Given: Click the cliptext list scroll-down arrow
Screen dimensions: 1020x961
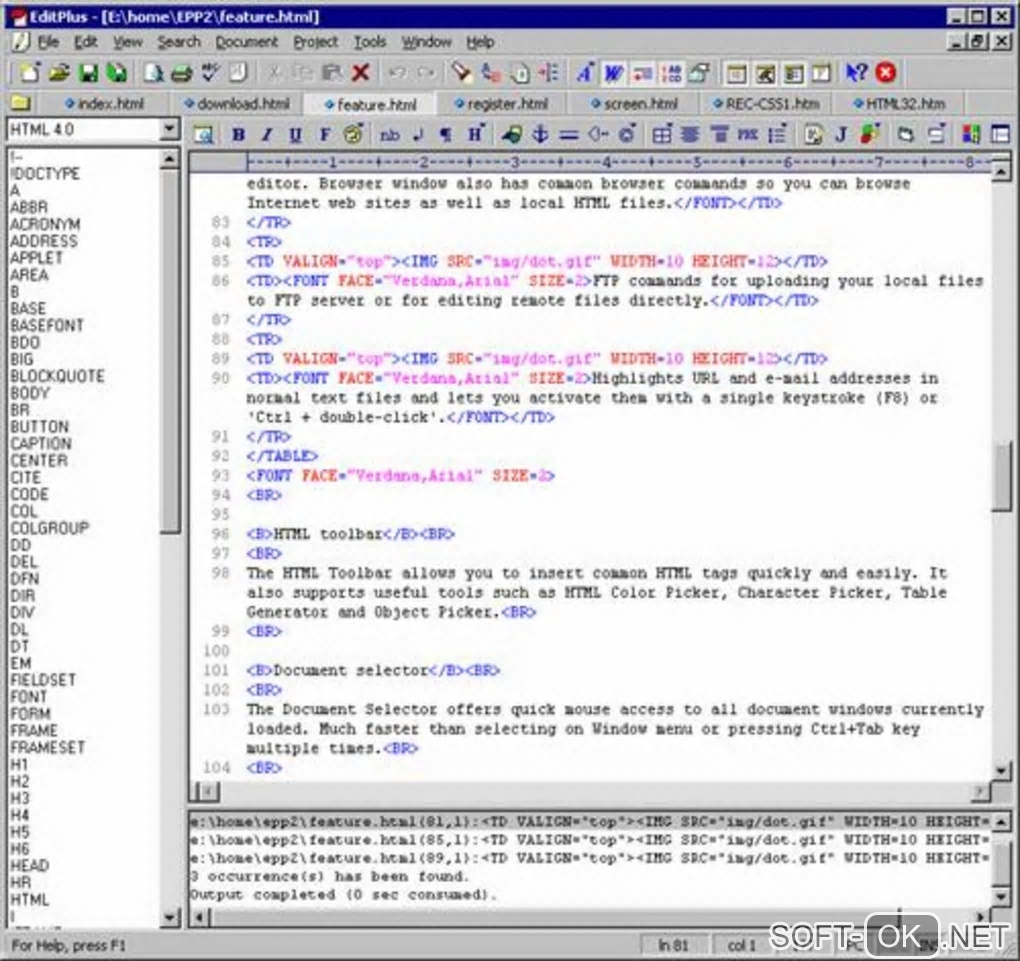Looking at the screenshot, I should 170,917.
